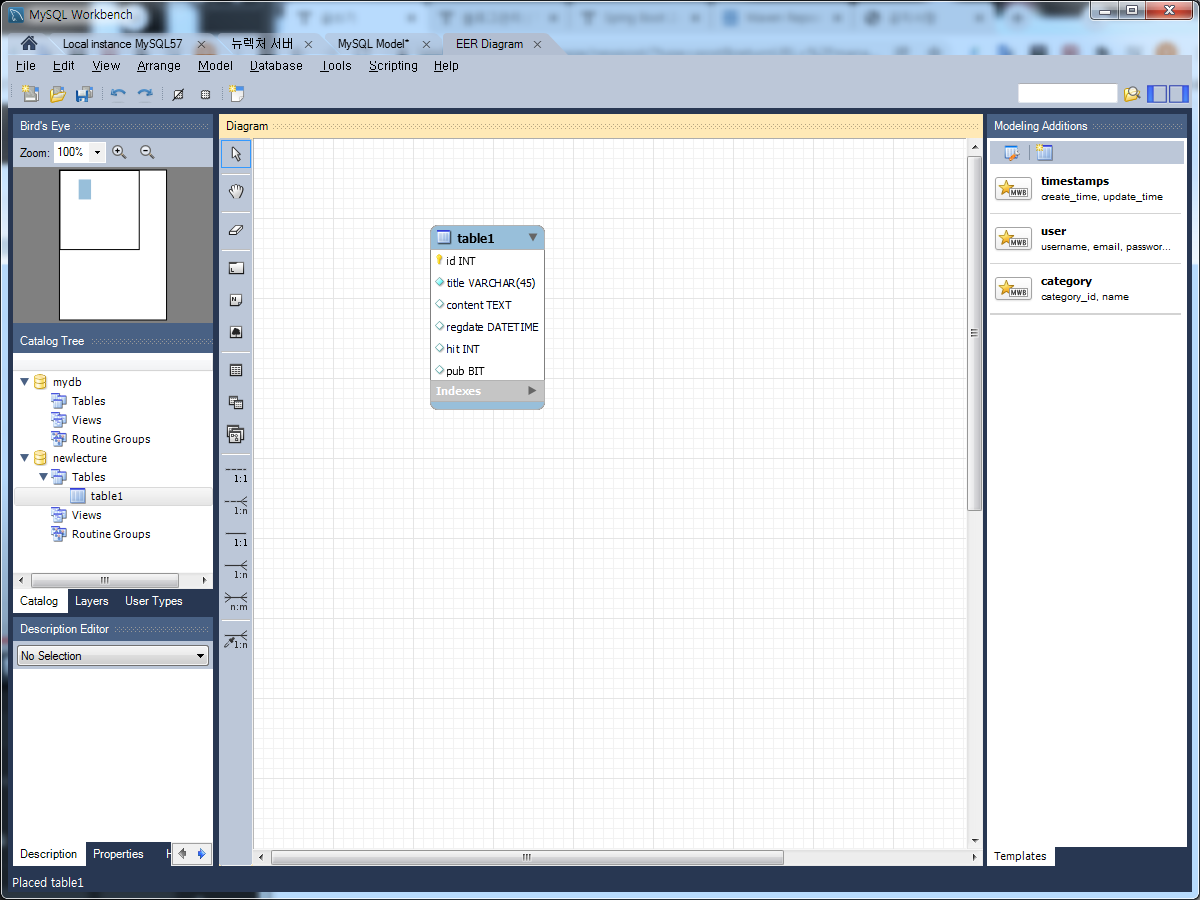Click the search find icon beside search box
The height and width of the screenshot is (900, 1200).
1132,94
